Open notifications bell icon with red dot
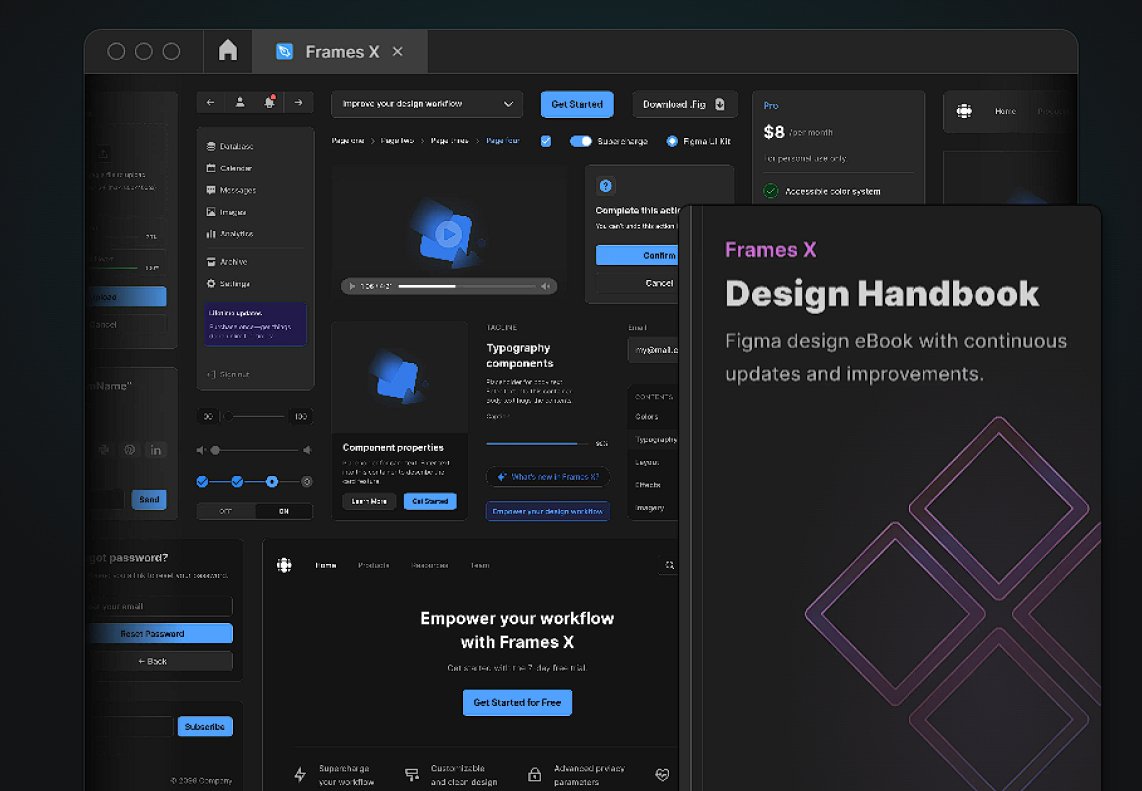The width and height of the screenshot is (1142, 791). coord(269,103)
